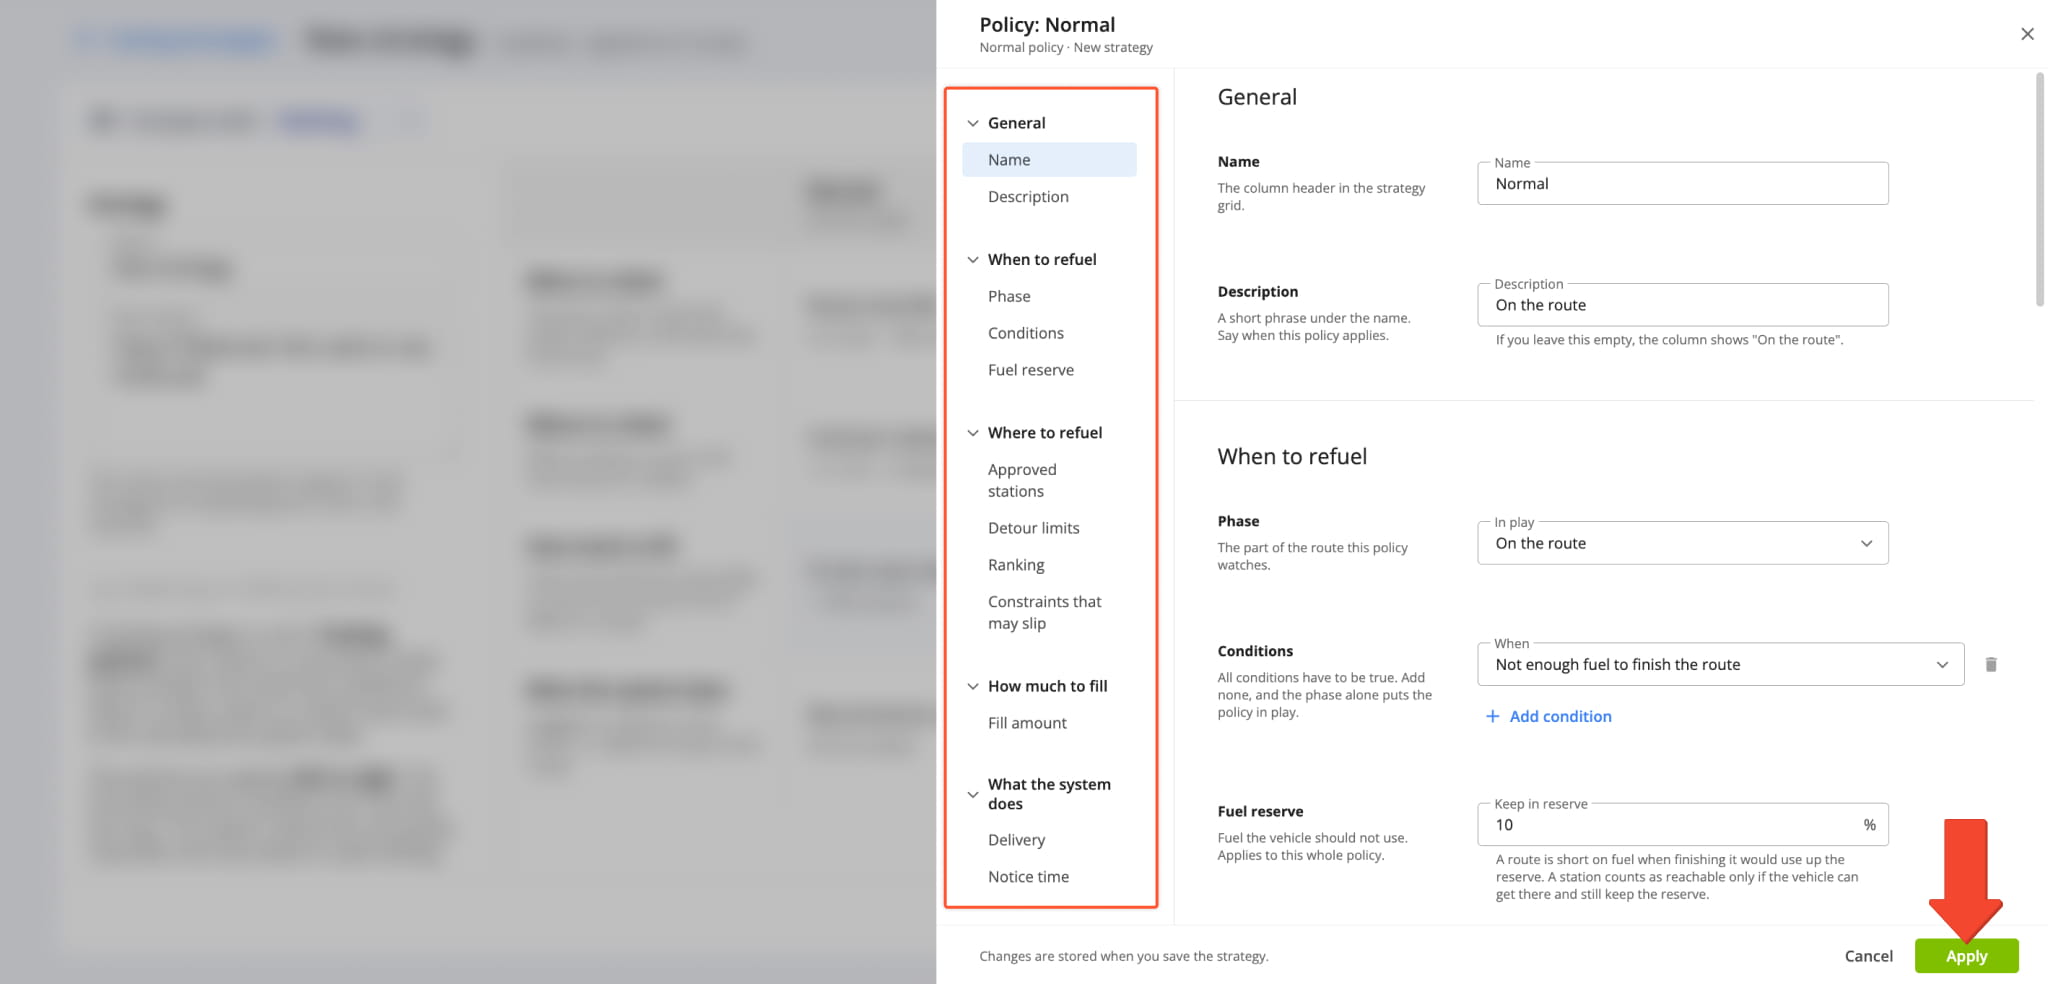This screenshot has height=984, width=2048.
Task: Open the In play phase dropdown
Action: pos(1683,543)
